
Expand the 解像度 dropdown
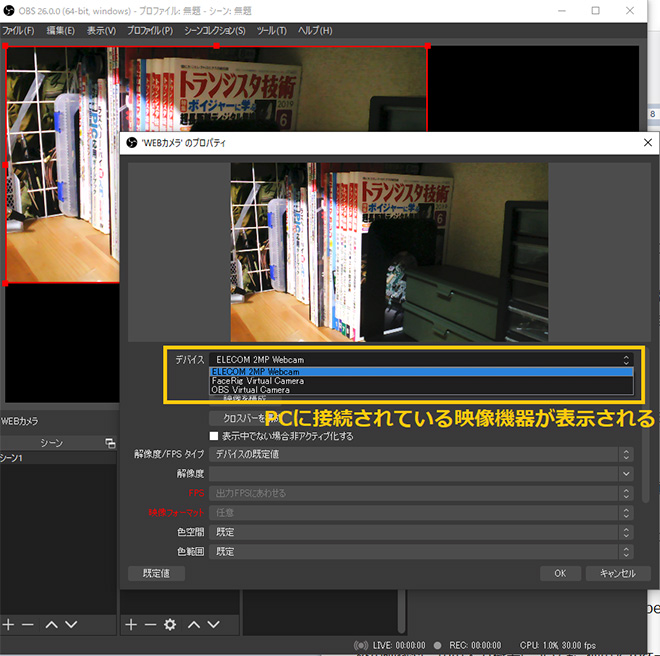tap(421, 474)
